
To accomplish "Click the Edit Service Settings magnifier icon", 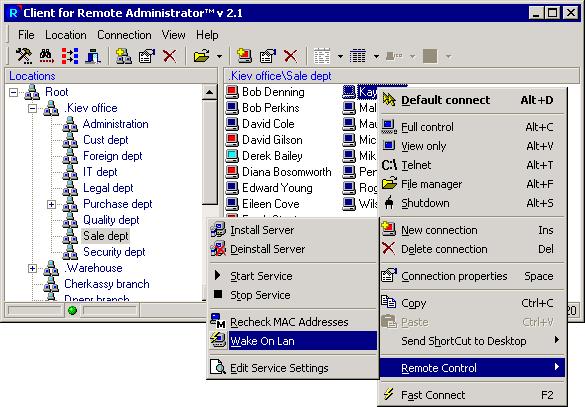I will (218, 367).
